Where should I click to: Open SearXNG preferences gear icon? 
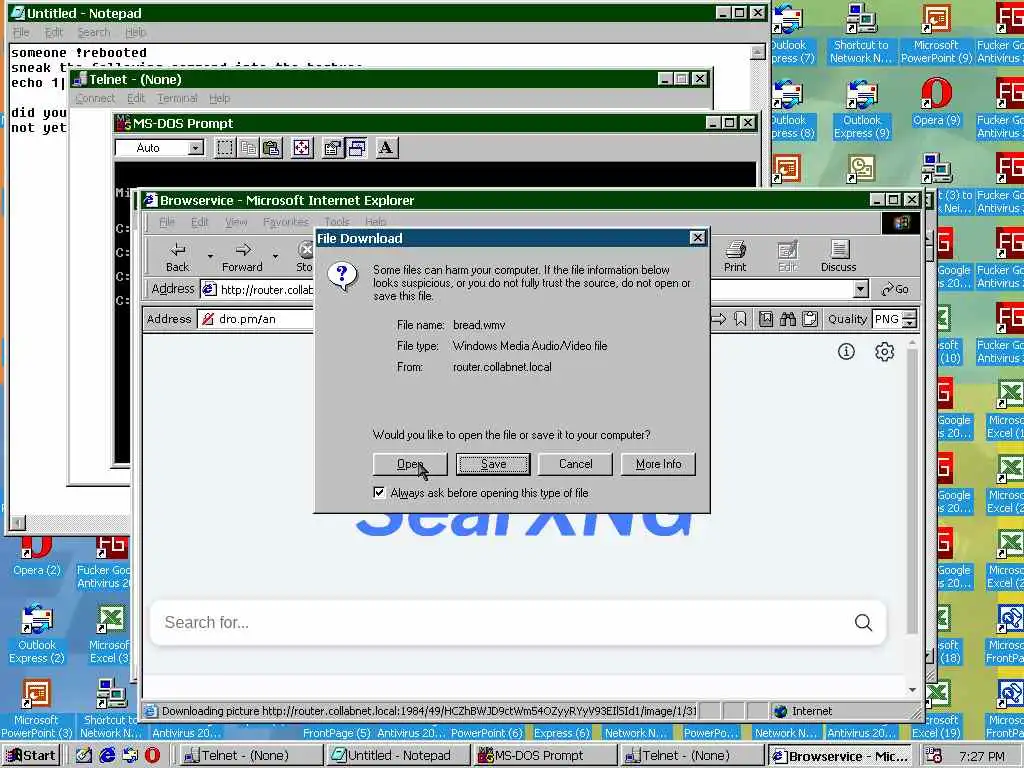(x=884, y=352)
